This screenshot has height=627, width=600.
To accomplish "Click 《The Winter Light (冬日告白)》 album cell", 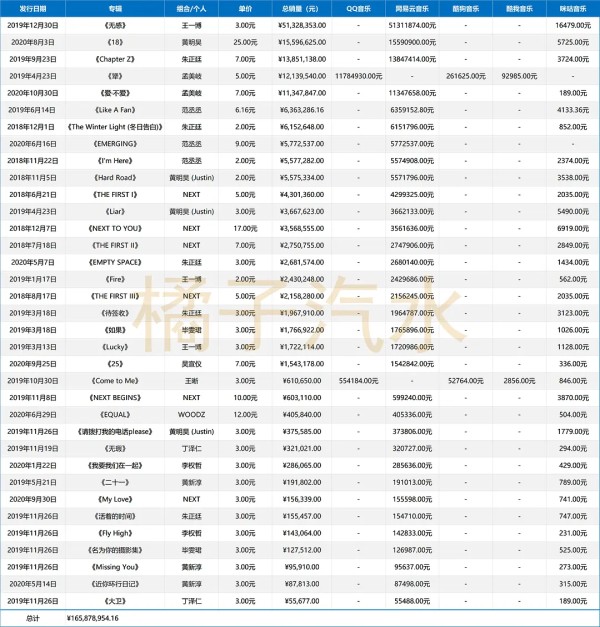I will 115,127.
